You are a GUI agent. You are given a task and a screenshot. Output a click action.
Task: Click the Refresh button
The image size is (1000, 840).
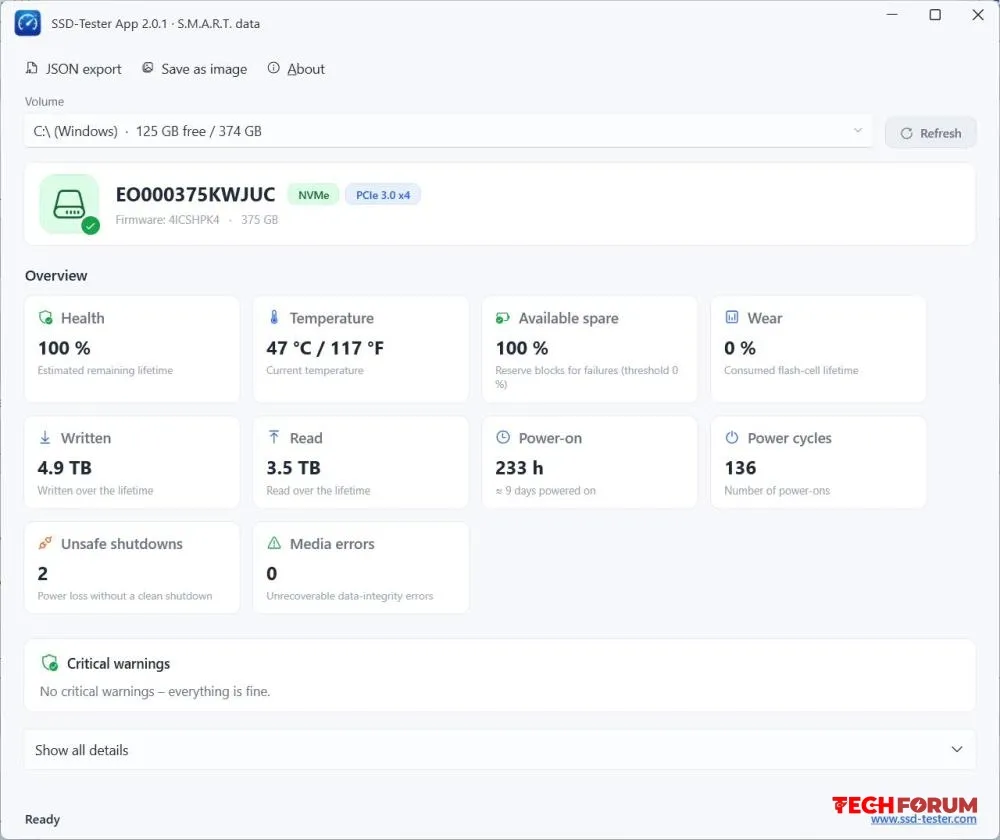point(930,133)
